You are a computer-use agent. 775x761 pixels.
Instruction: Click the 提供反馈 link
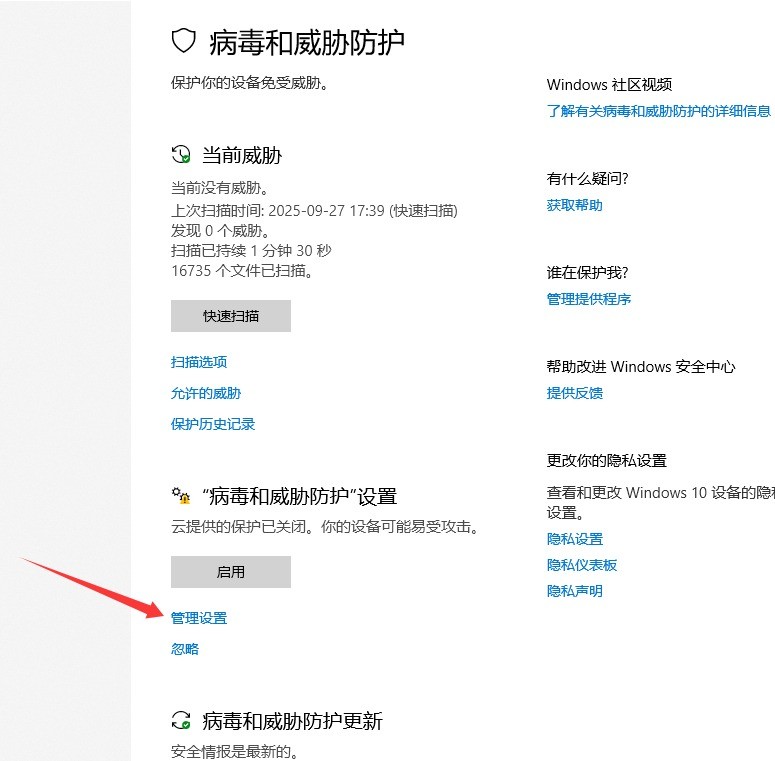coord(574,393)
